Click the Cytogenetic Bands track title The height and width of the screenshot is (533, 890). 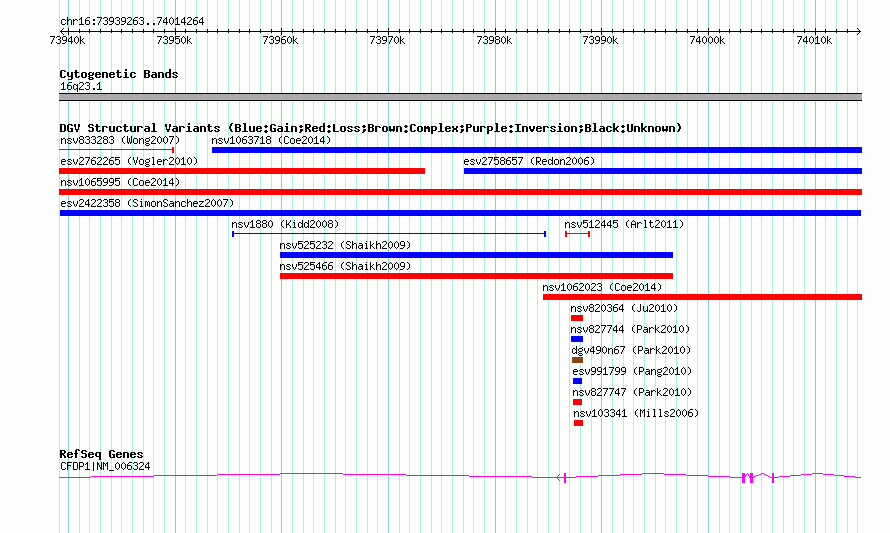click(119, 74)
